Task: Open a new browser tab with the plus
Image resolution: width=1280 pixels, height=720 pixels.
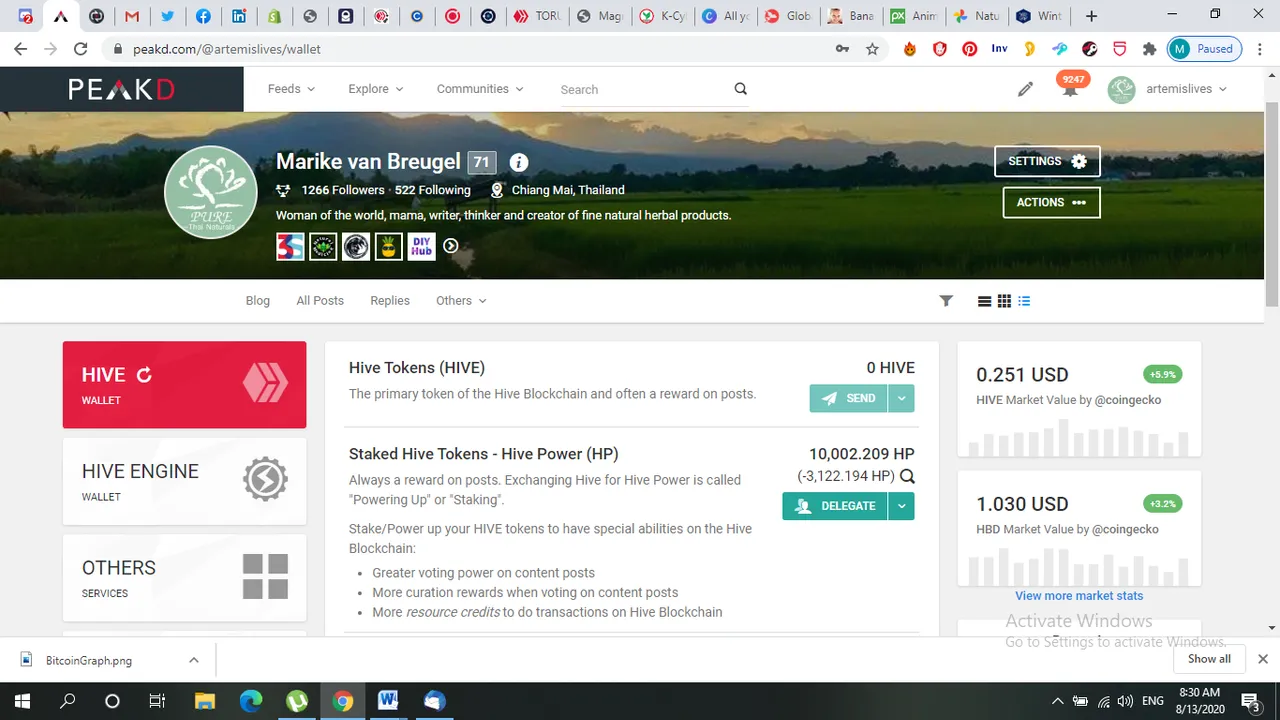Action: [1091, 16]
